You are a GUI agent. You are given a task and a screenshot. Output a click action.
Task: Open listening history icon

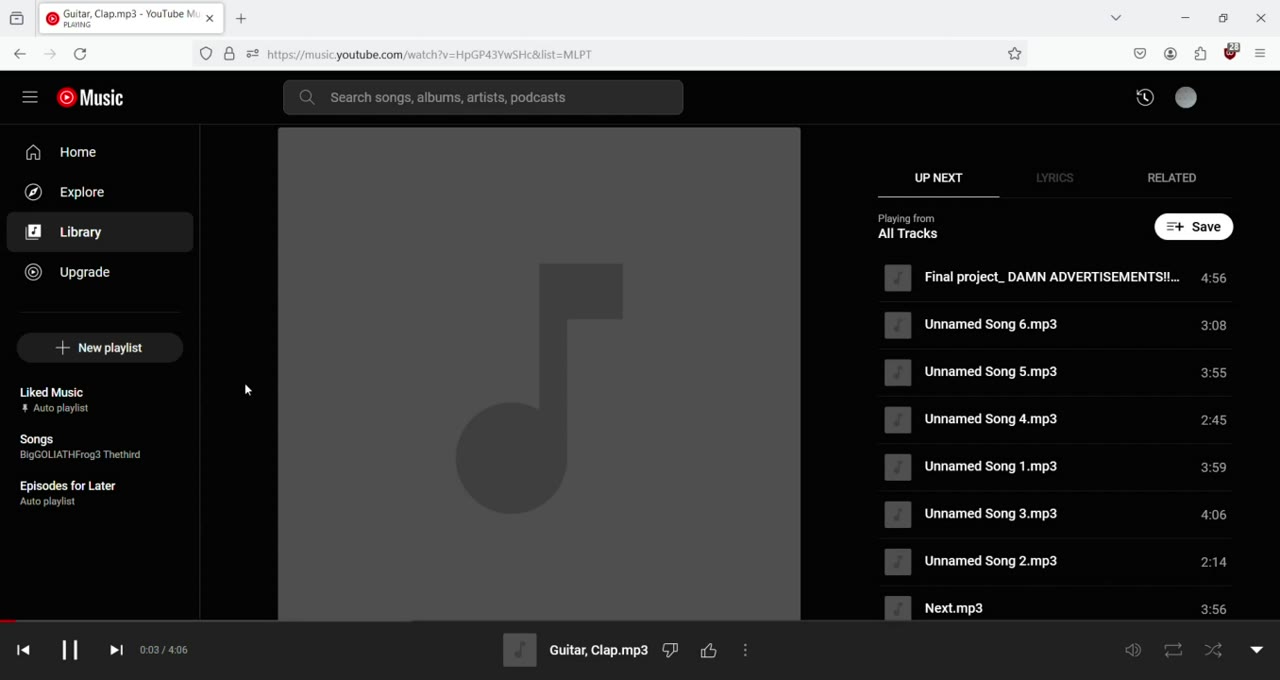point(1145,97)
